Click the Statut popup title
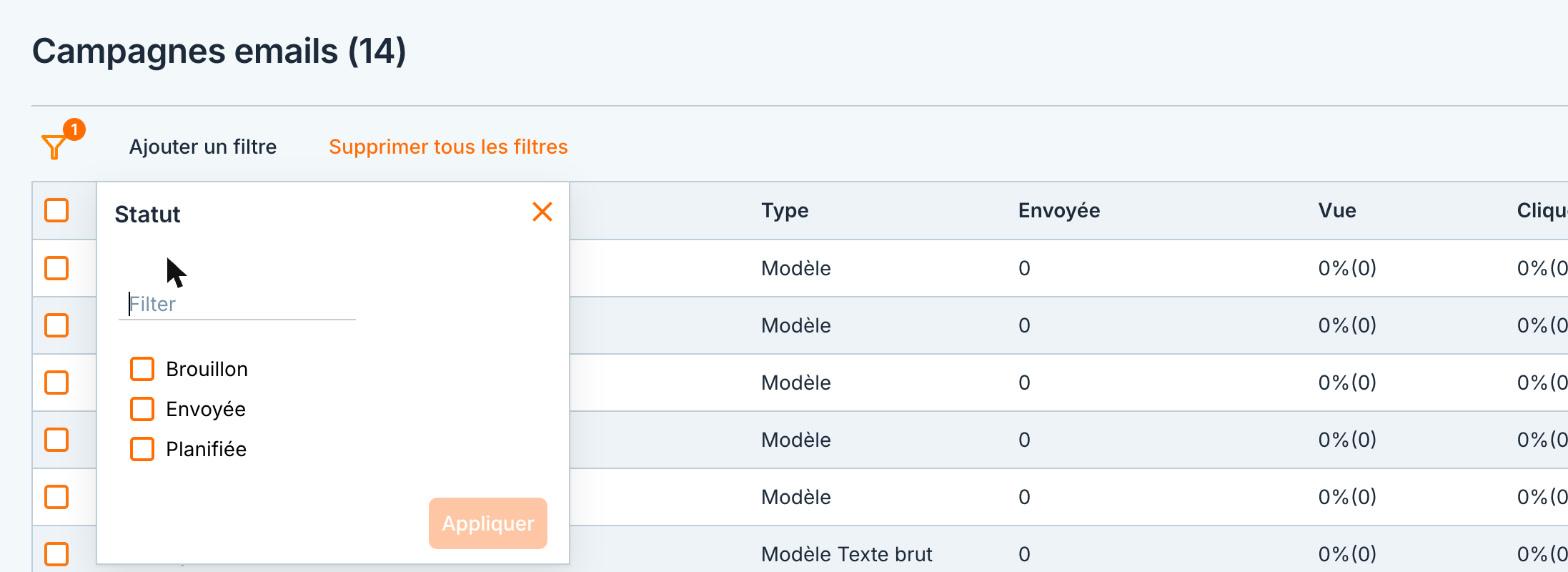Screen dimensions: 1568x572 (x=148, y=214)
